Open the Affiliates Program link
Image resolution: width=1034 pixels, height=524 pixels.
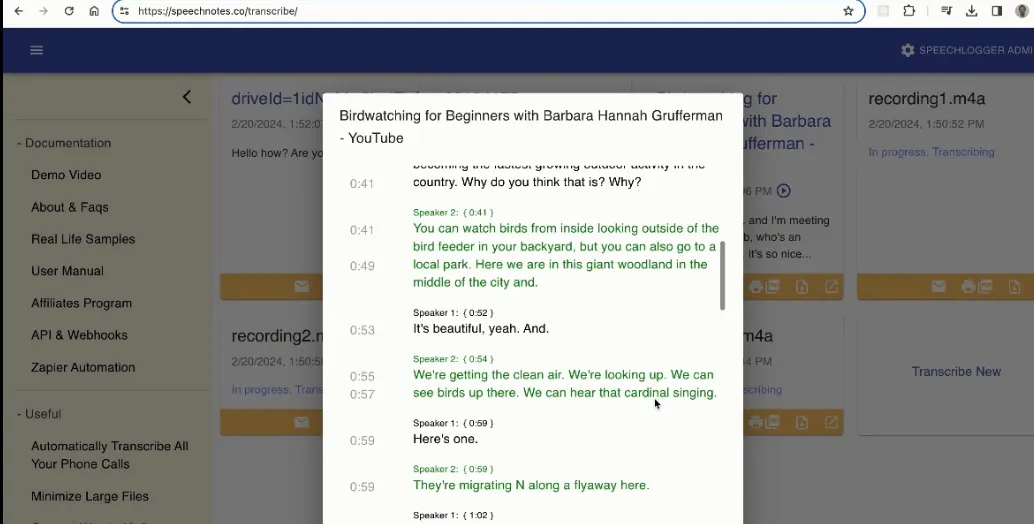tap(81, 303)
